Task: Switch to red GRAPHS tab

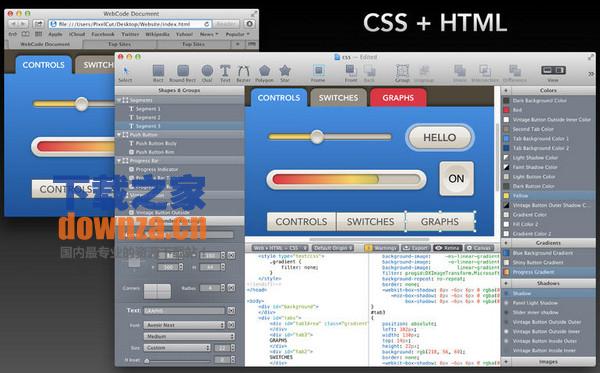Action: tap(398, 98)
